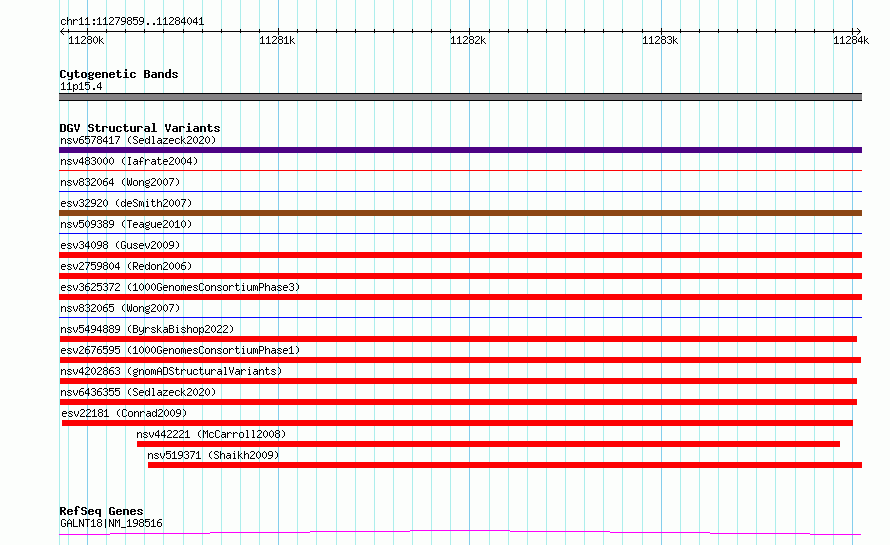
Task: Open nsv4202863 (gnomADStructuralVariants) label
Action: 171,371
